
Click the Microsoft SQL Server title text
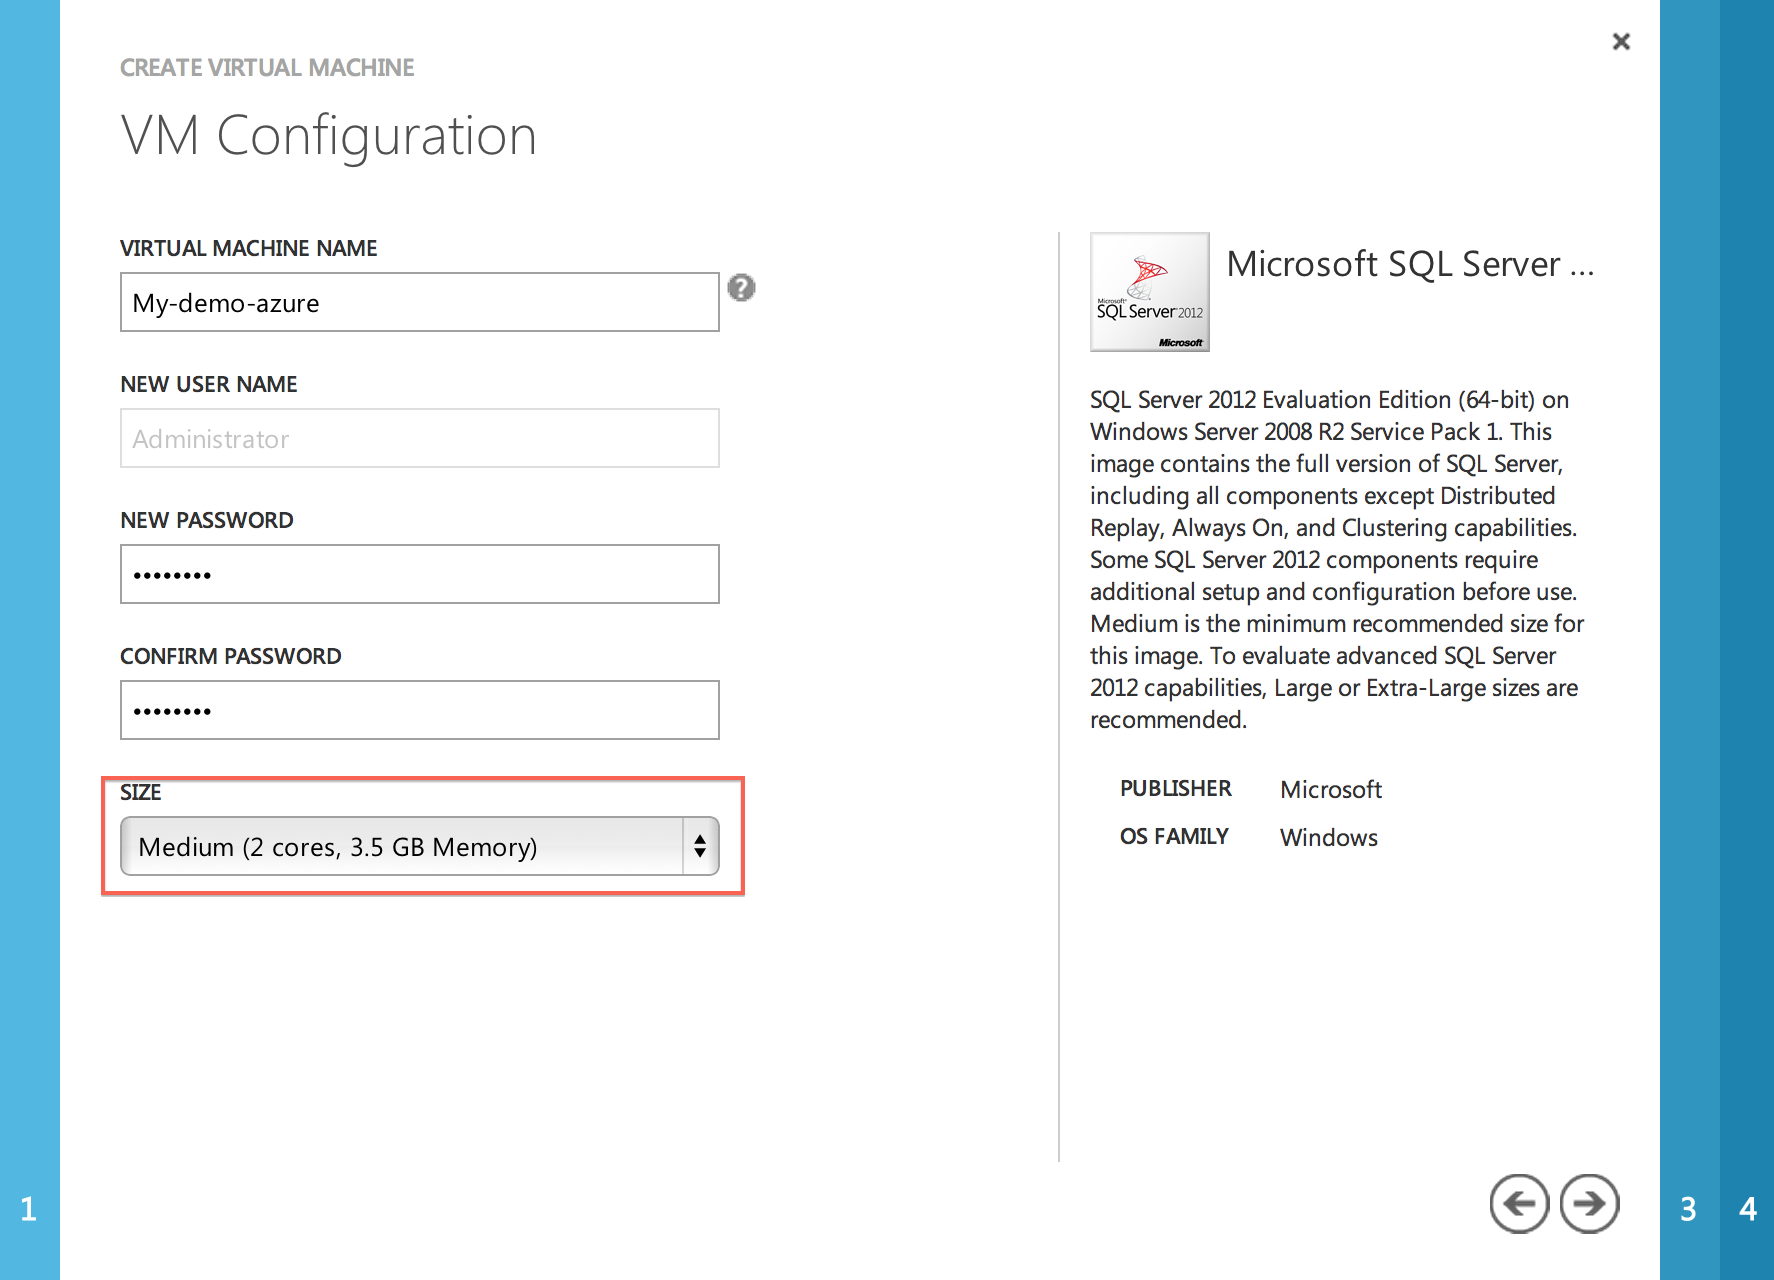(x=1410, y=264)
